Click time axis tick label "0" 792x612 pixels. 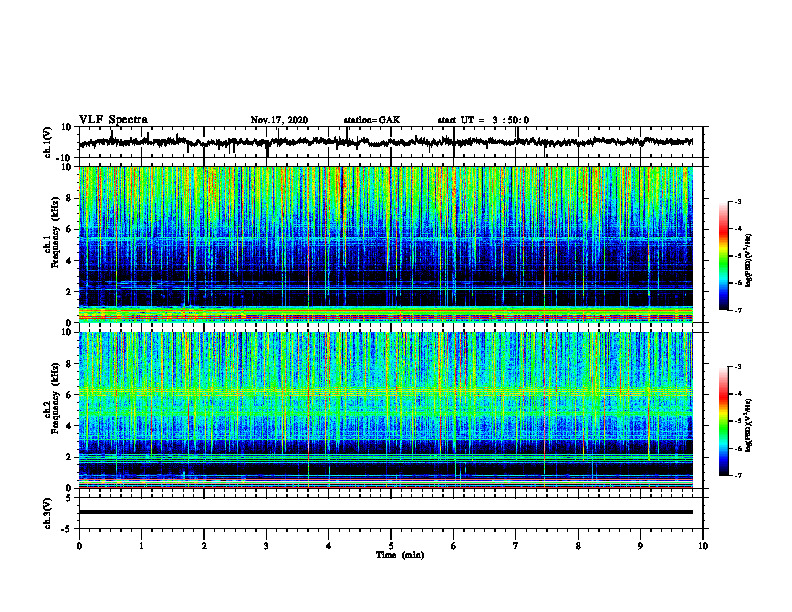point(79,546)
